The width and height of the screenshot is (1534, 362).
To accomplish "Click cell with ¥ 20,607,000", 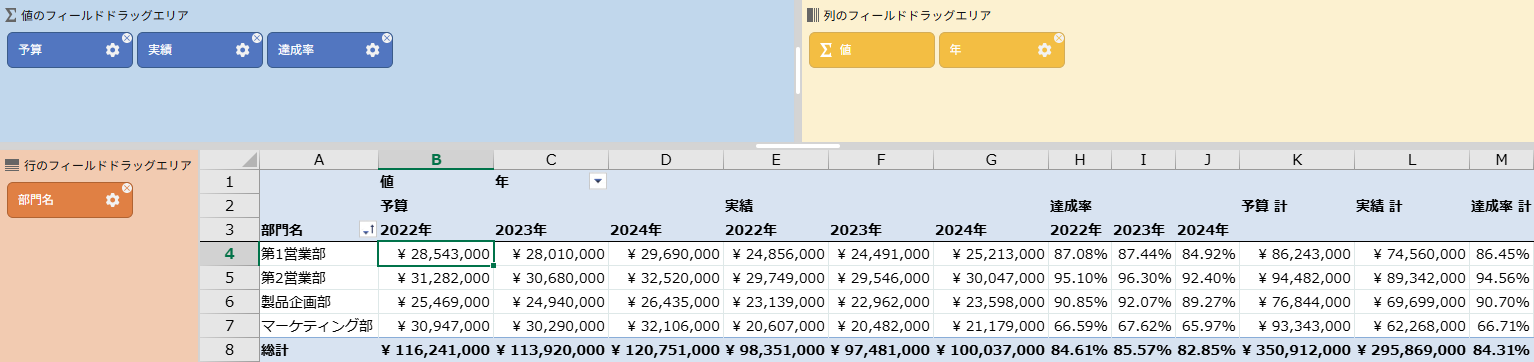I will 776,326.
